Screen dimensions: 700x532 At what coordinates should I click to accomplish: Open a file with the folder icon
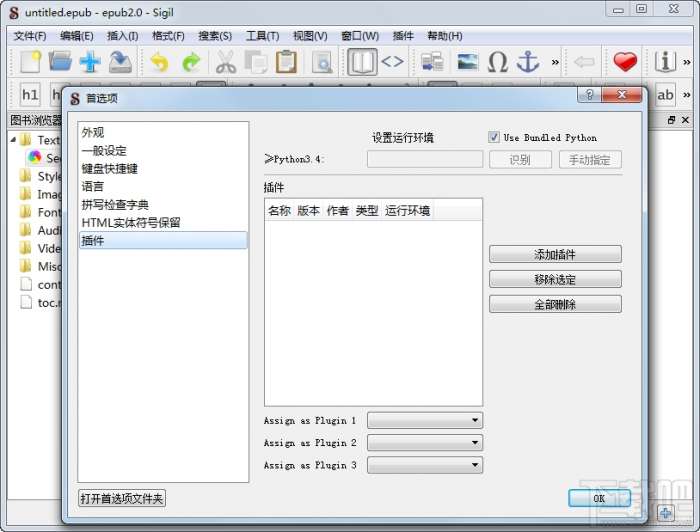(x=60, y=62)
